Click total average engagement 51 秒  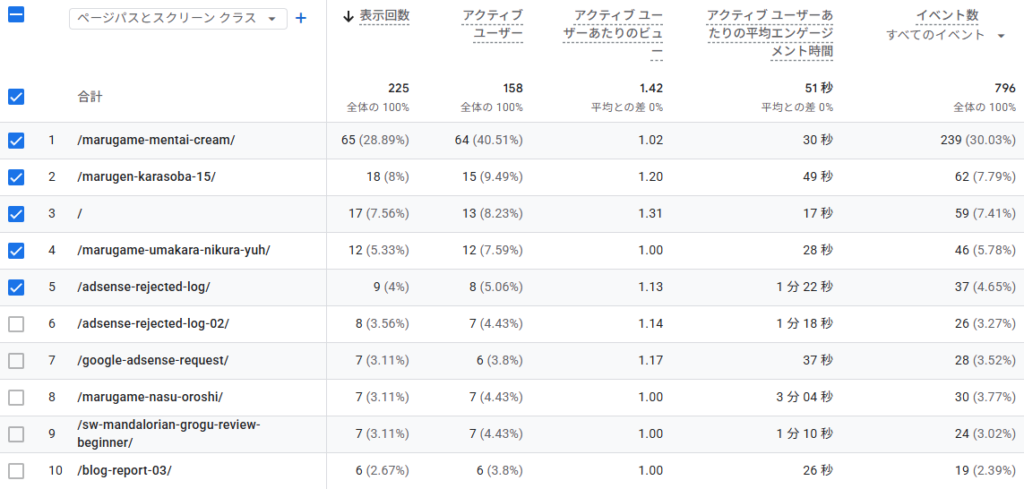coord(819,88)
